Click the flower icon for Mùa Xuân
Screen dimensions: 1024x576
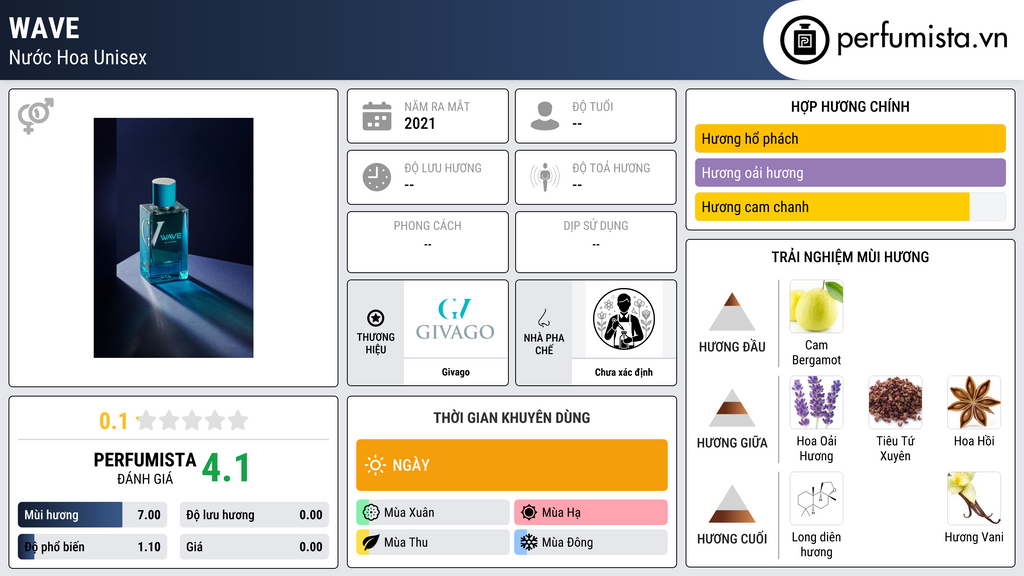click(371, 512)
